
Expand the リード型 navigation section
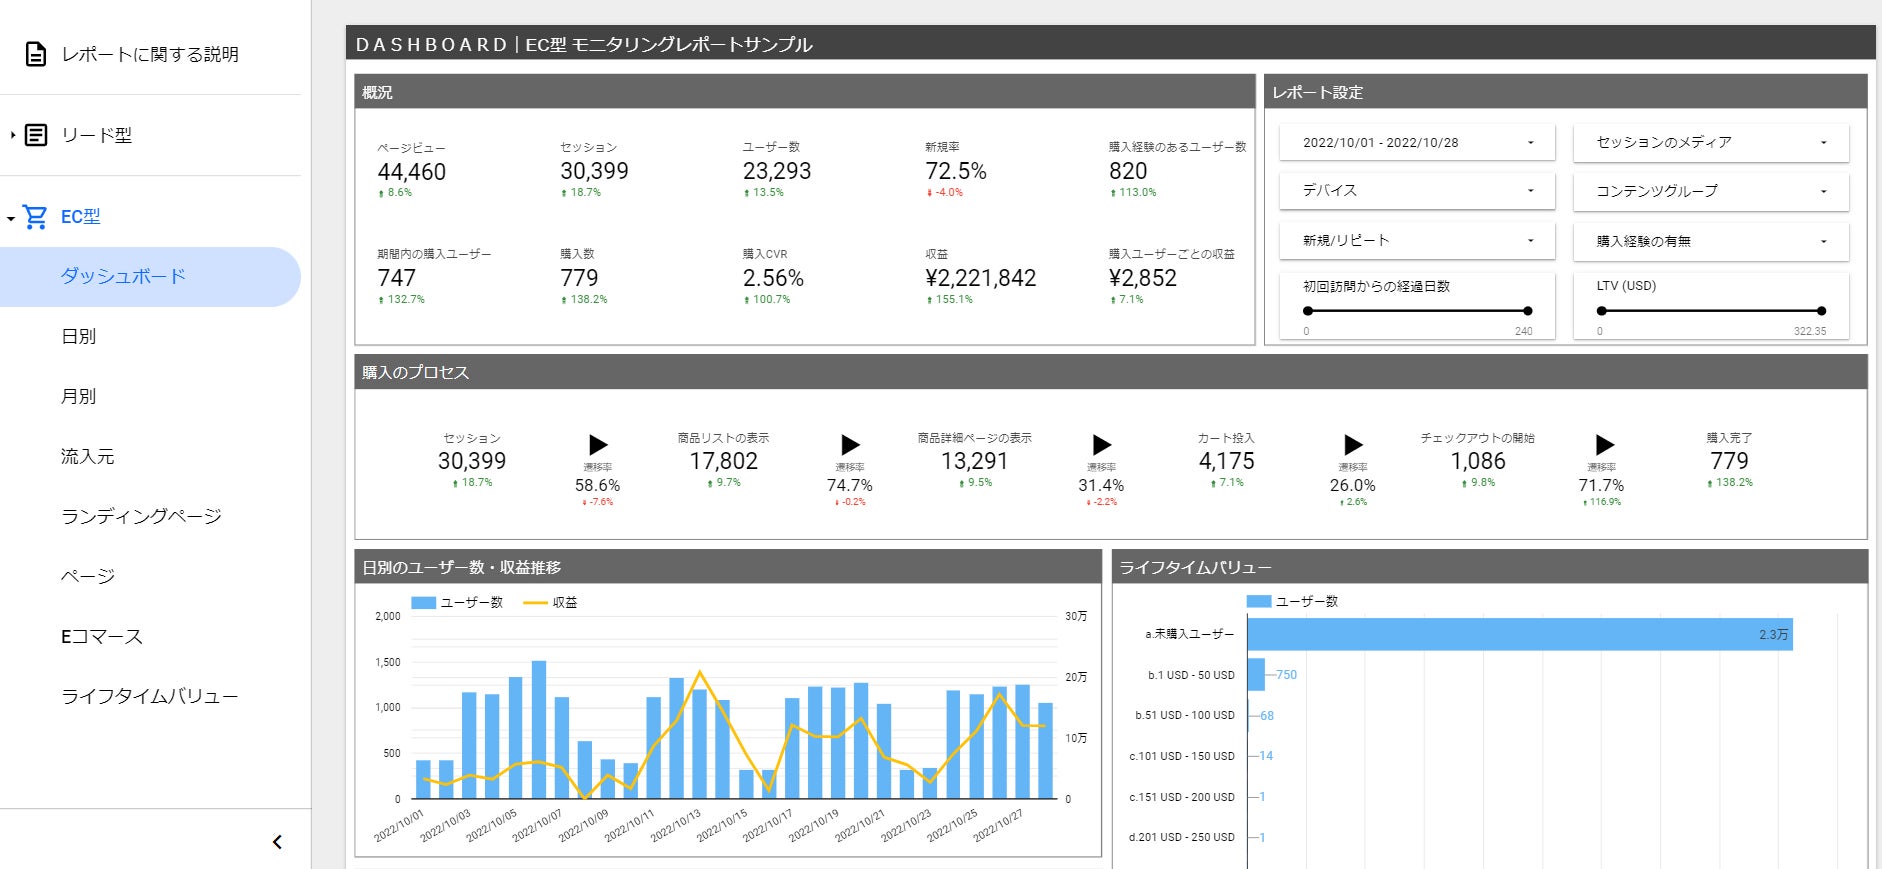12,135
